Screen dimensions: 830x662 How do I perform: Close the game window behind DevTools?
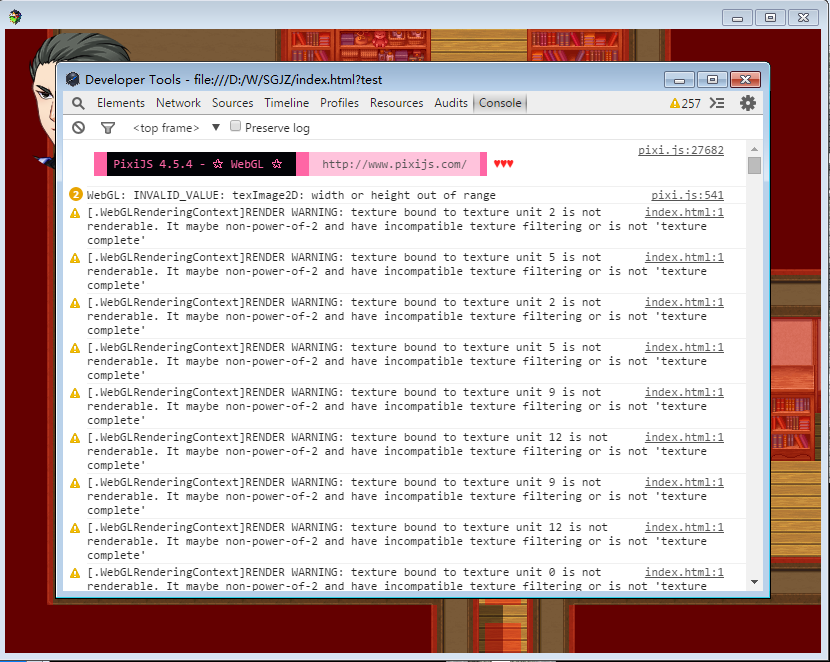[x=803, y=18]
